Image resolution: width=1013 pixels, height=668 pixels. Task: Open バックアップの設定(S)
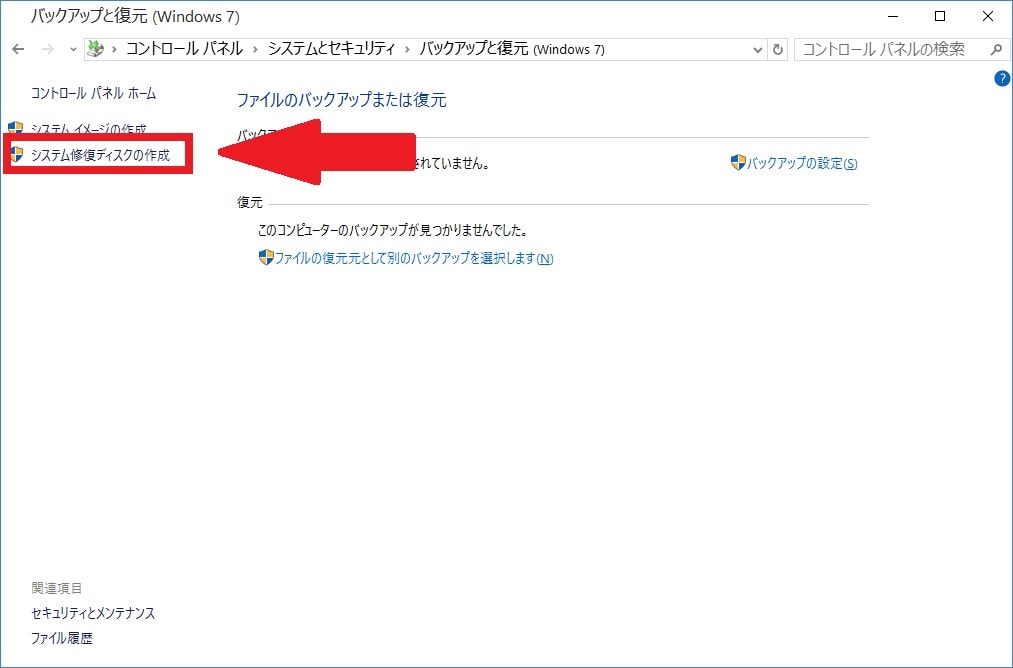(802, 163)
